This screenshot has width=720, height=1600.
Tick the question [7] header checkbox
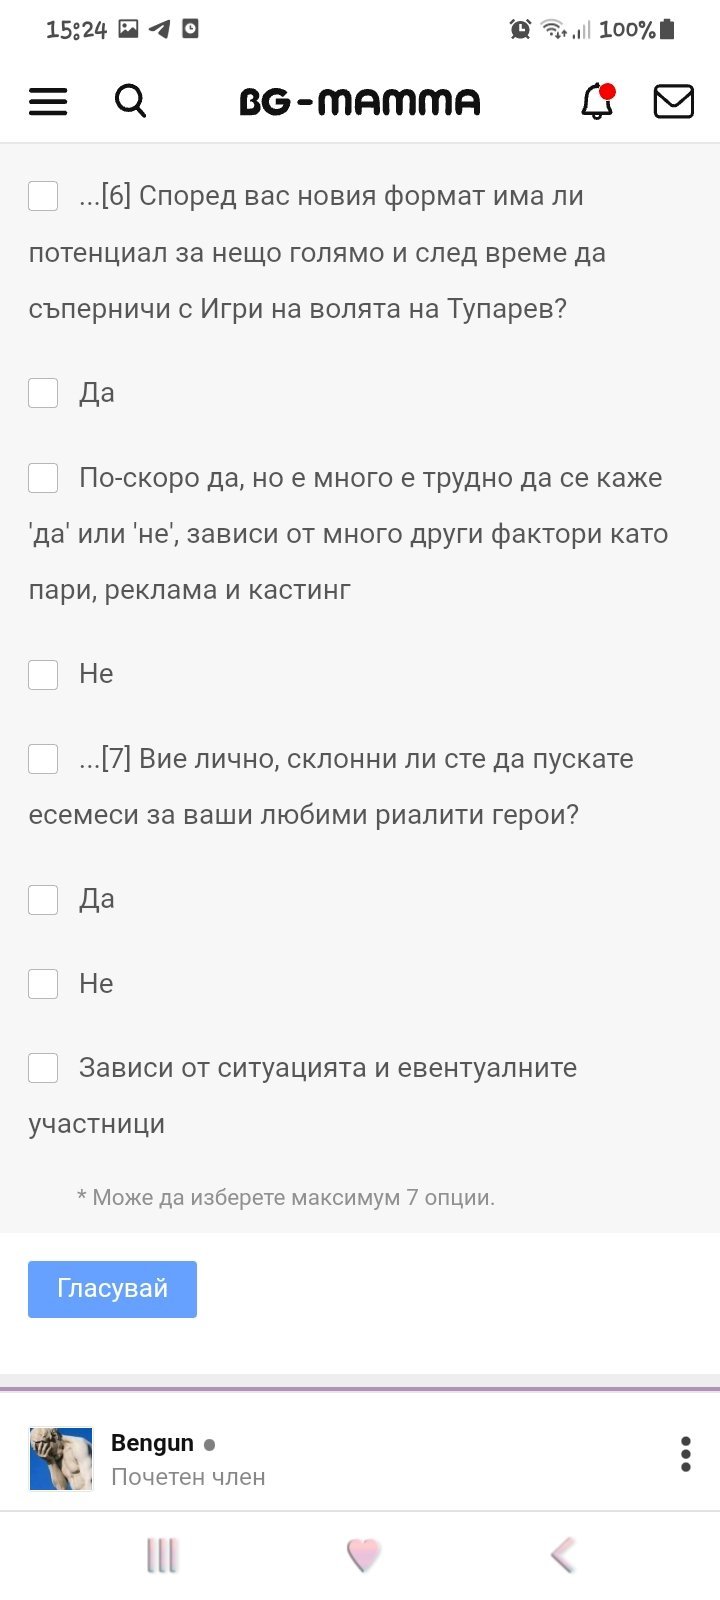pos(43,759)
